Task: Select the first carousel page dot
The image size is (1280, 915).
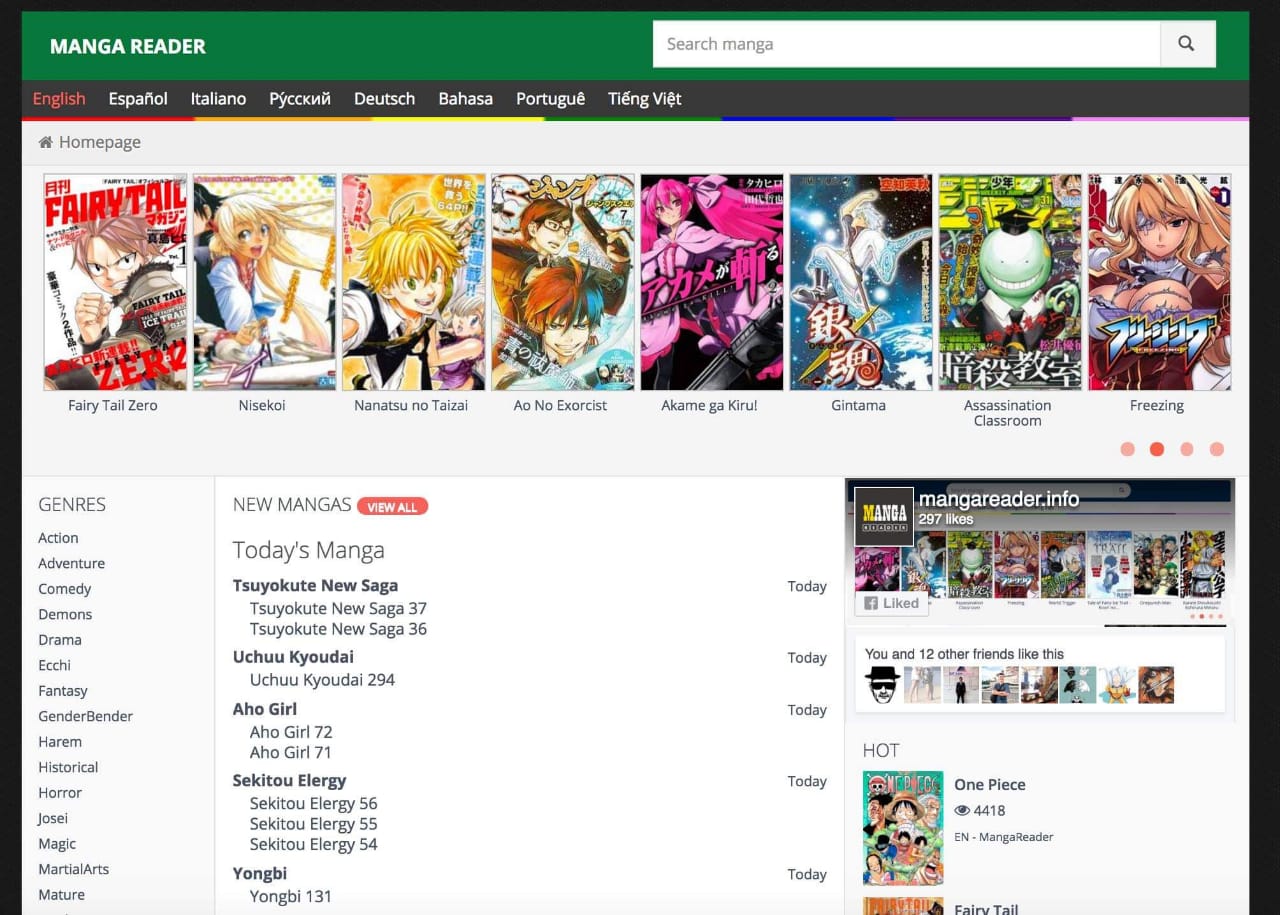Action: pyautogui.click(x=1128, y=449)
